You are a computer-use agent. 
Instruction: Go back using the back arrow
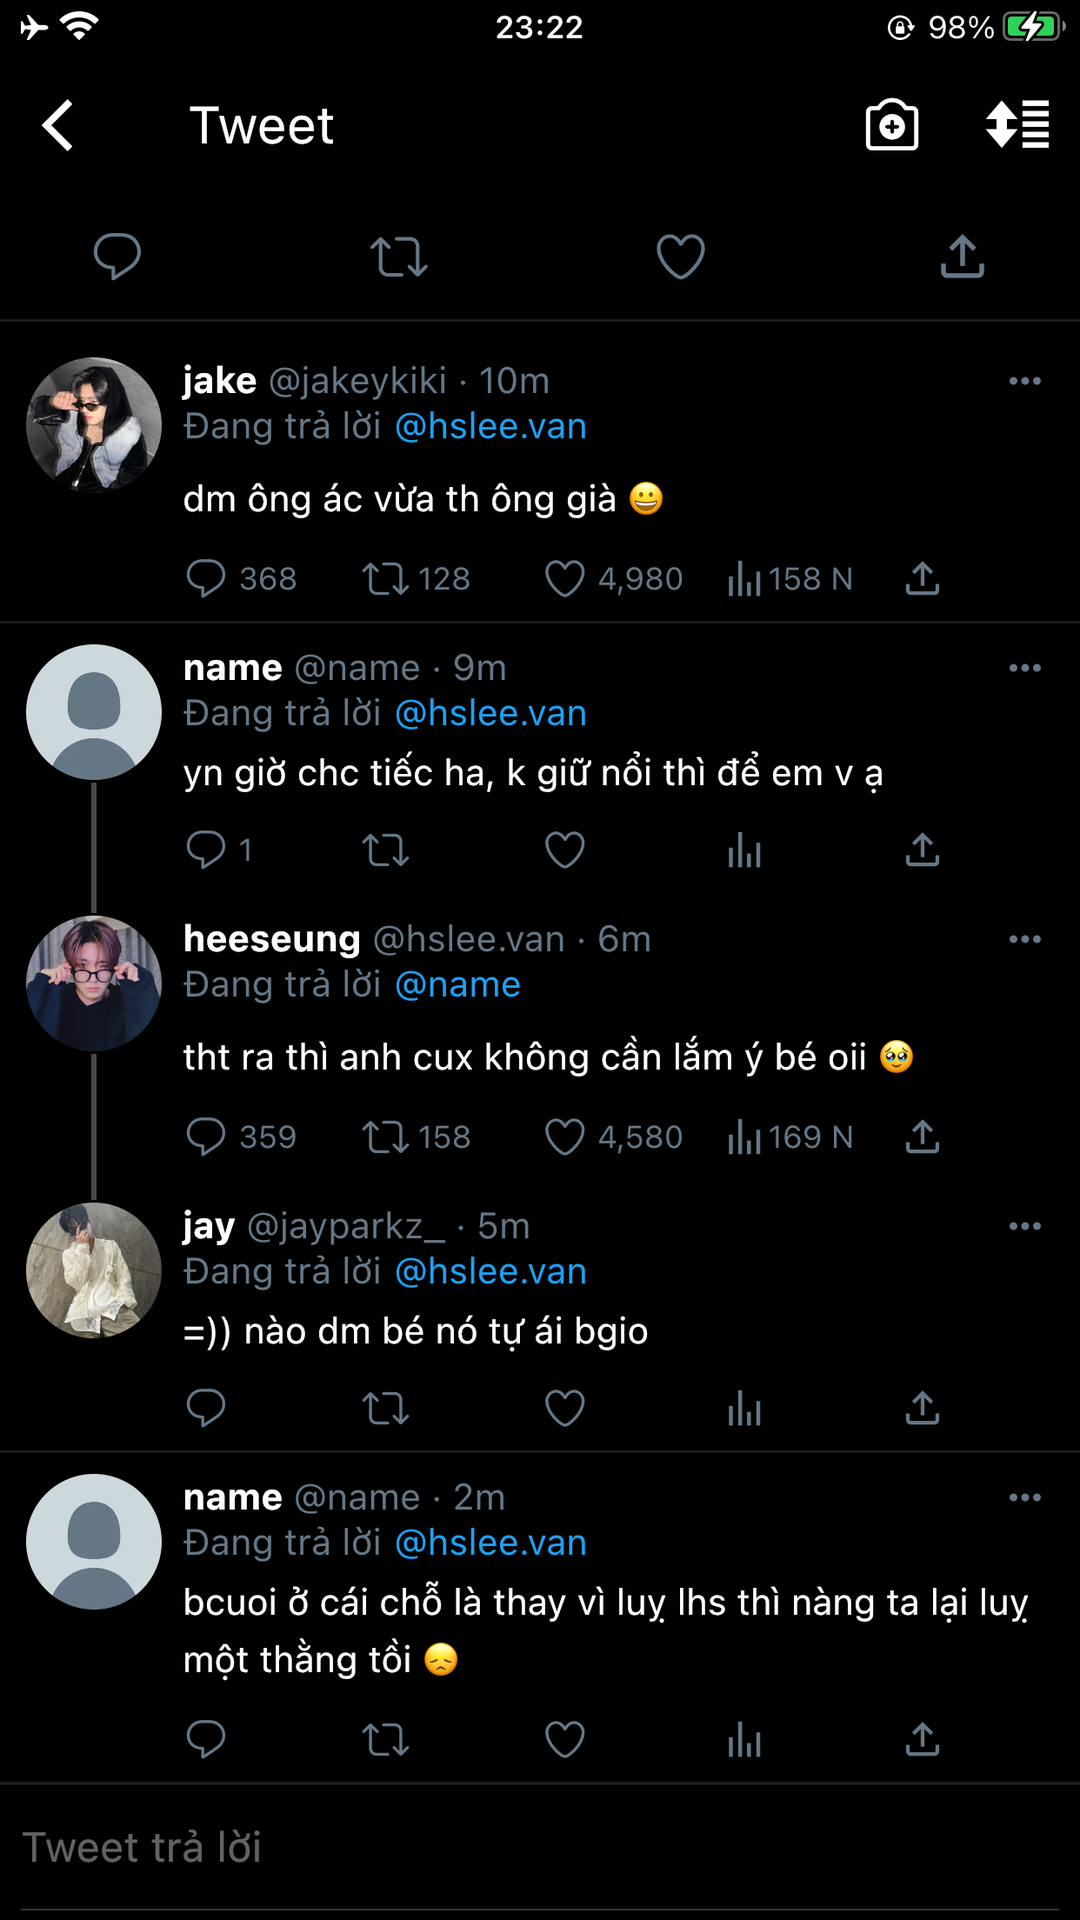(58, 126)
